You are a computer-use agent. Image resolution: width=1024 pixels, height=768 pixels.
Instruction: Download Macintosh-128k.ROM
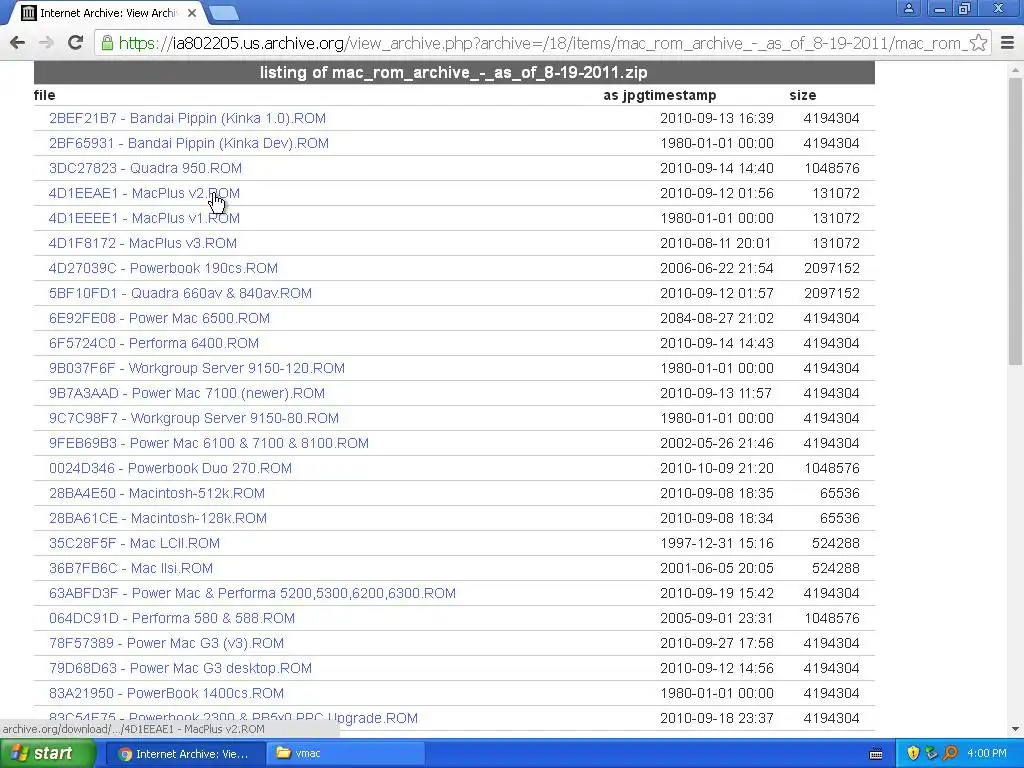(157, 519)
